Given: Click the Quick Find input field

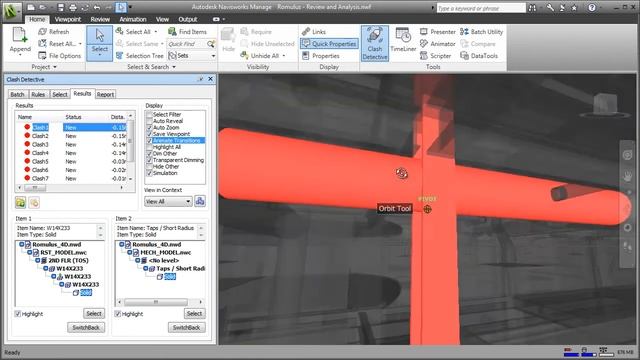Looking at the screenshot, I should pos(187,44).
